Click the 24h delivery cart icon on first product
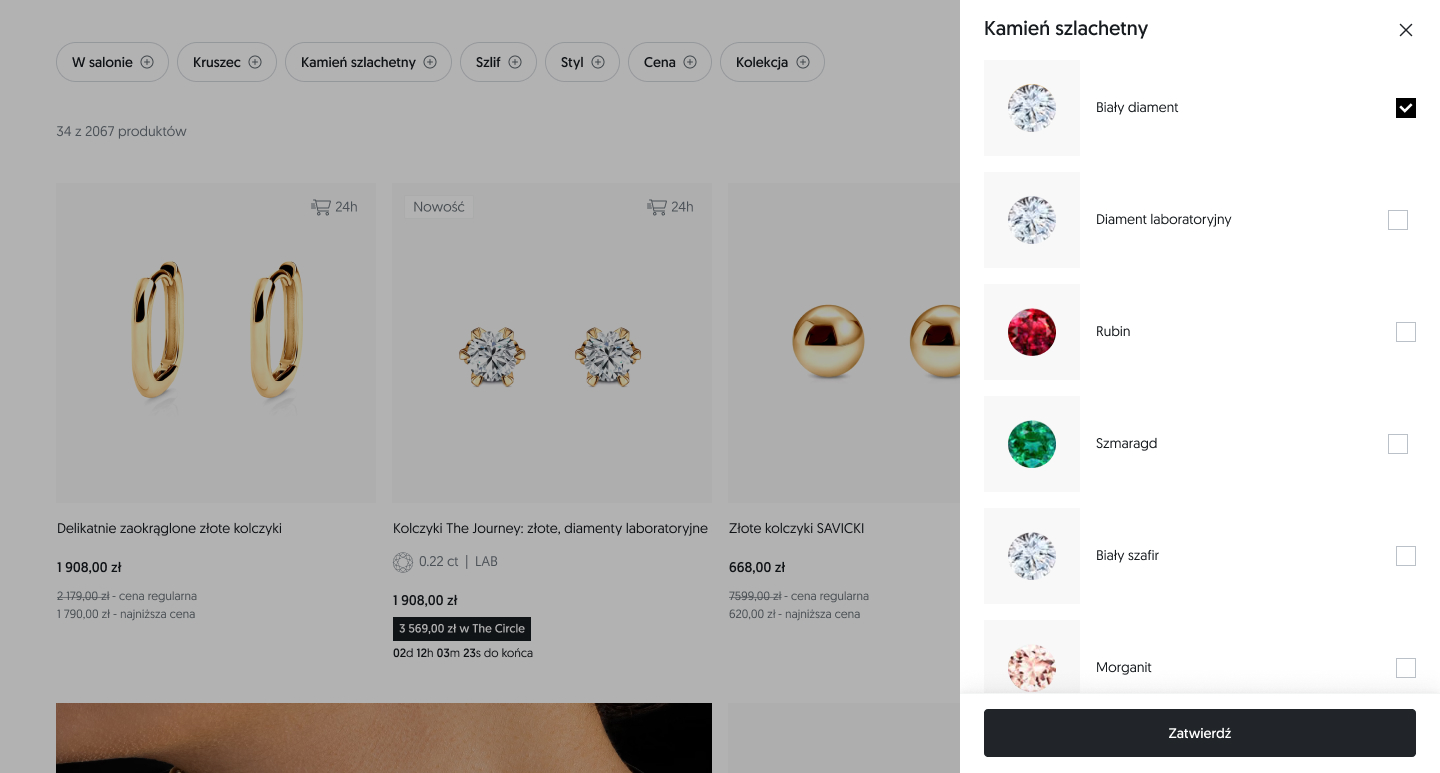The width and height of the screenshot is (1440, 773). [321, 207]
